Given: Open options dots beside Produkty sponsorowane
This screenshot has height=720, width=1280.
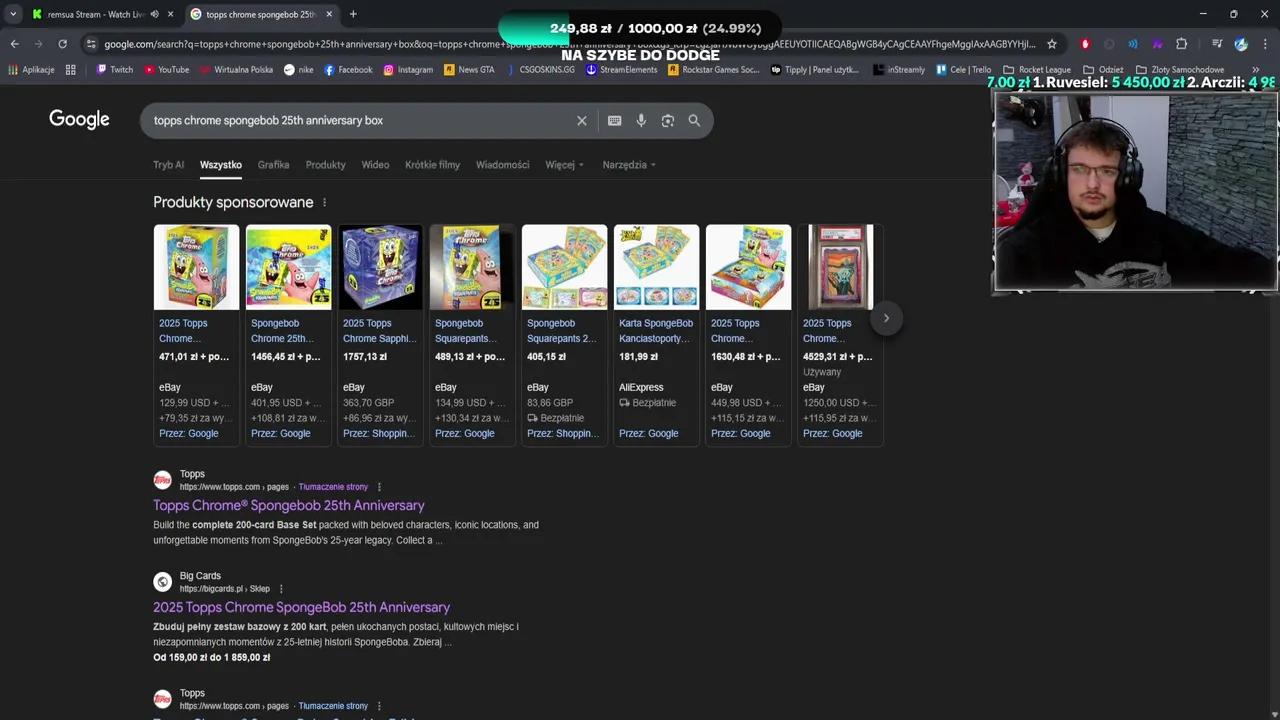Looking at the screenshot, I should 324,202.
